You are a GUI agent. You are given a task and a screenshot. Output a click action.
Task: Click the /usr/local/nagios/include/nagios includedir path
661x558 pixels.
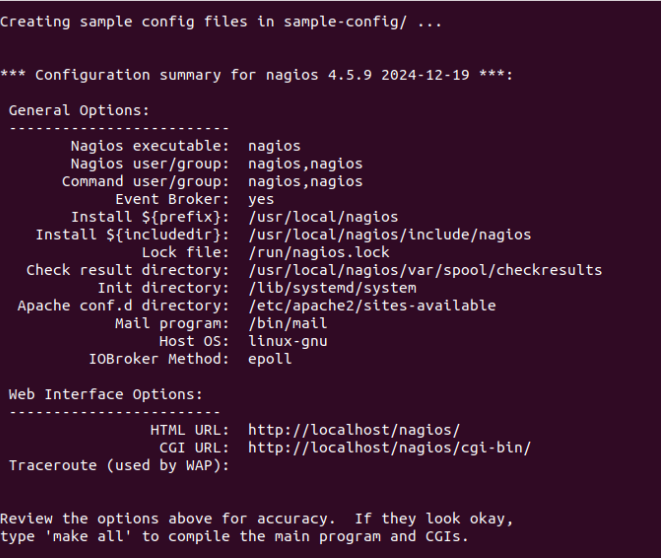(389, 235)
